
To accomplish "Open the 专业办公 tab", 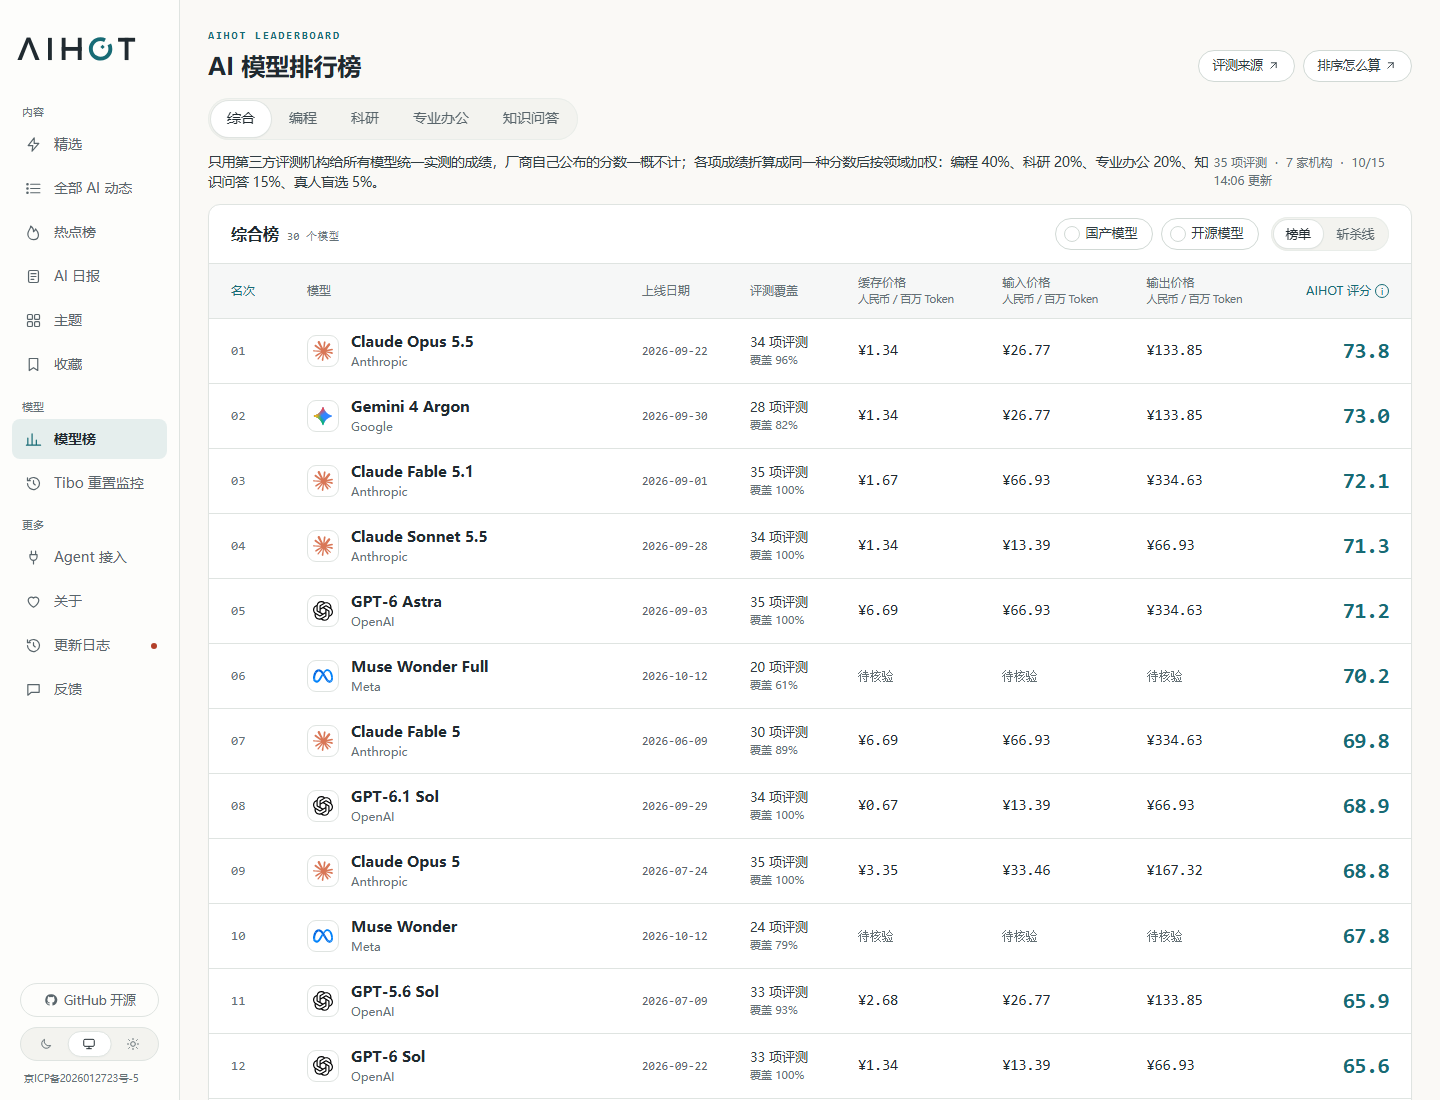I will [441, 118].
